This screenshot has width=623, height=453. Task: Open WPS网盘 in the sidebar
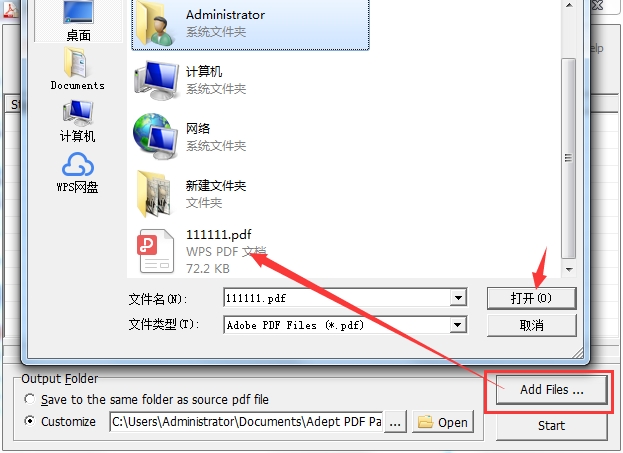click(x=77, y=173)
